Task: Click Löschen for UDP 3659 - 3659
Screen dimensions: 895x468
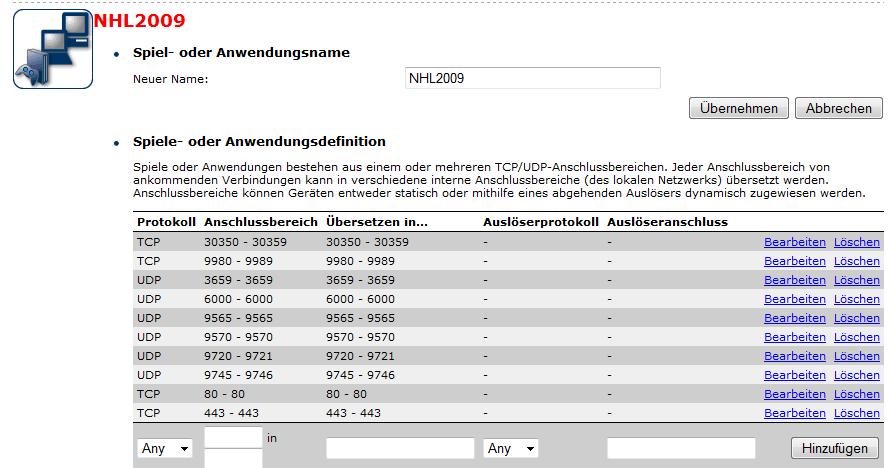Action: coord(857,280)
